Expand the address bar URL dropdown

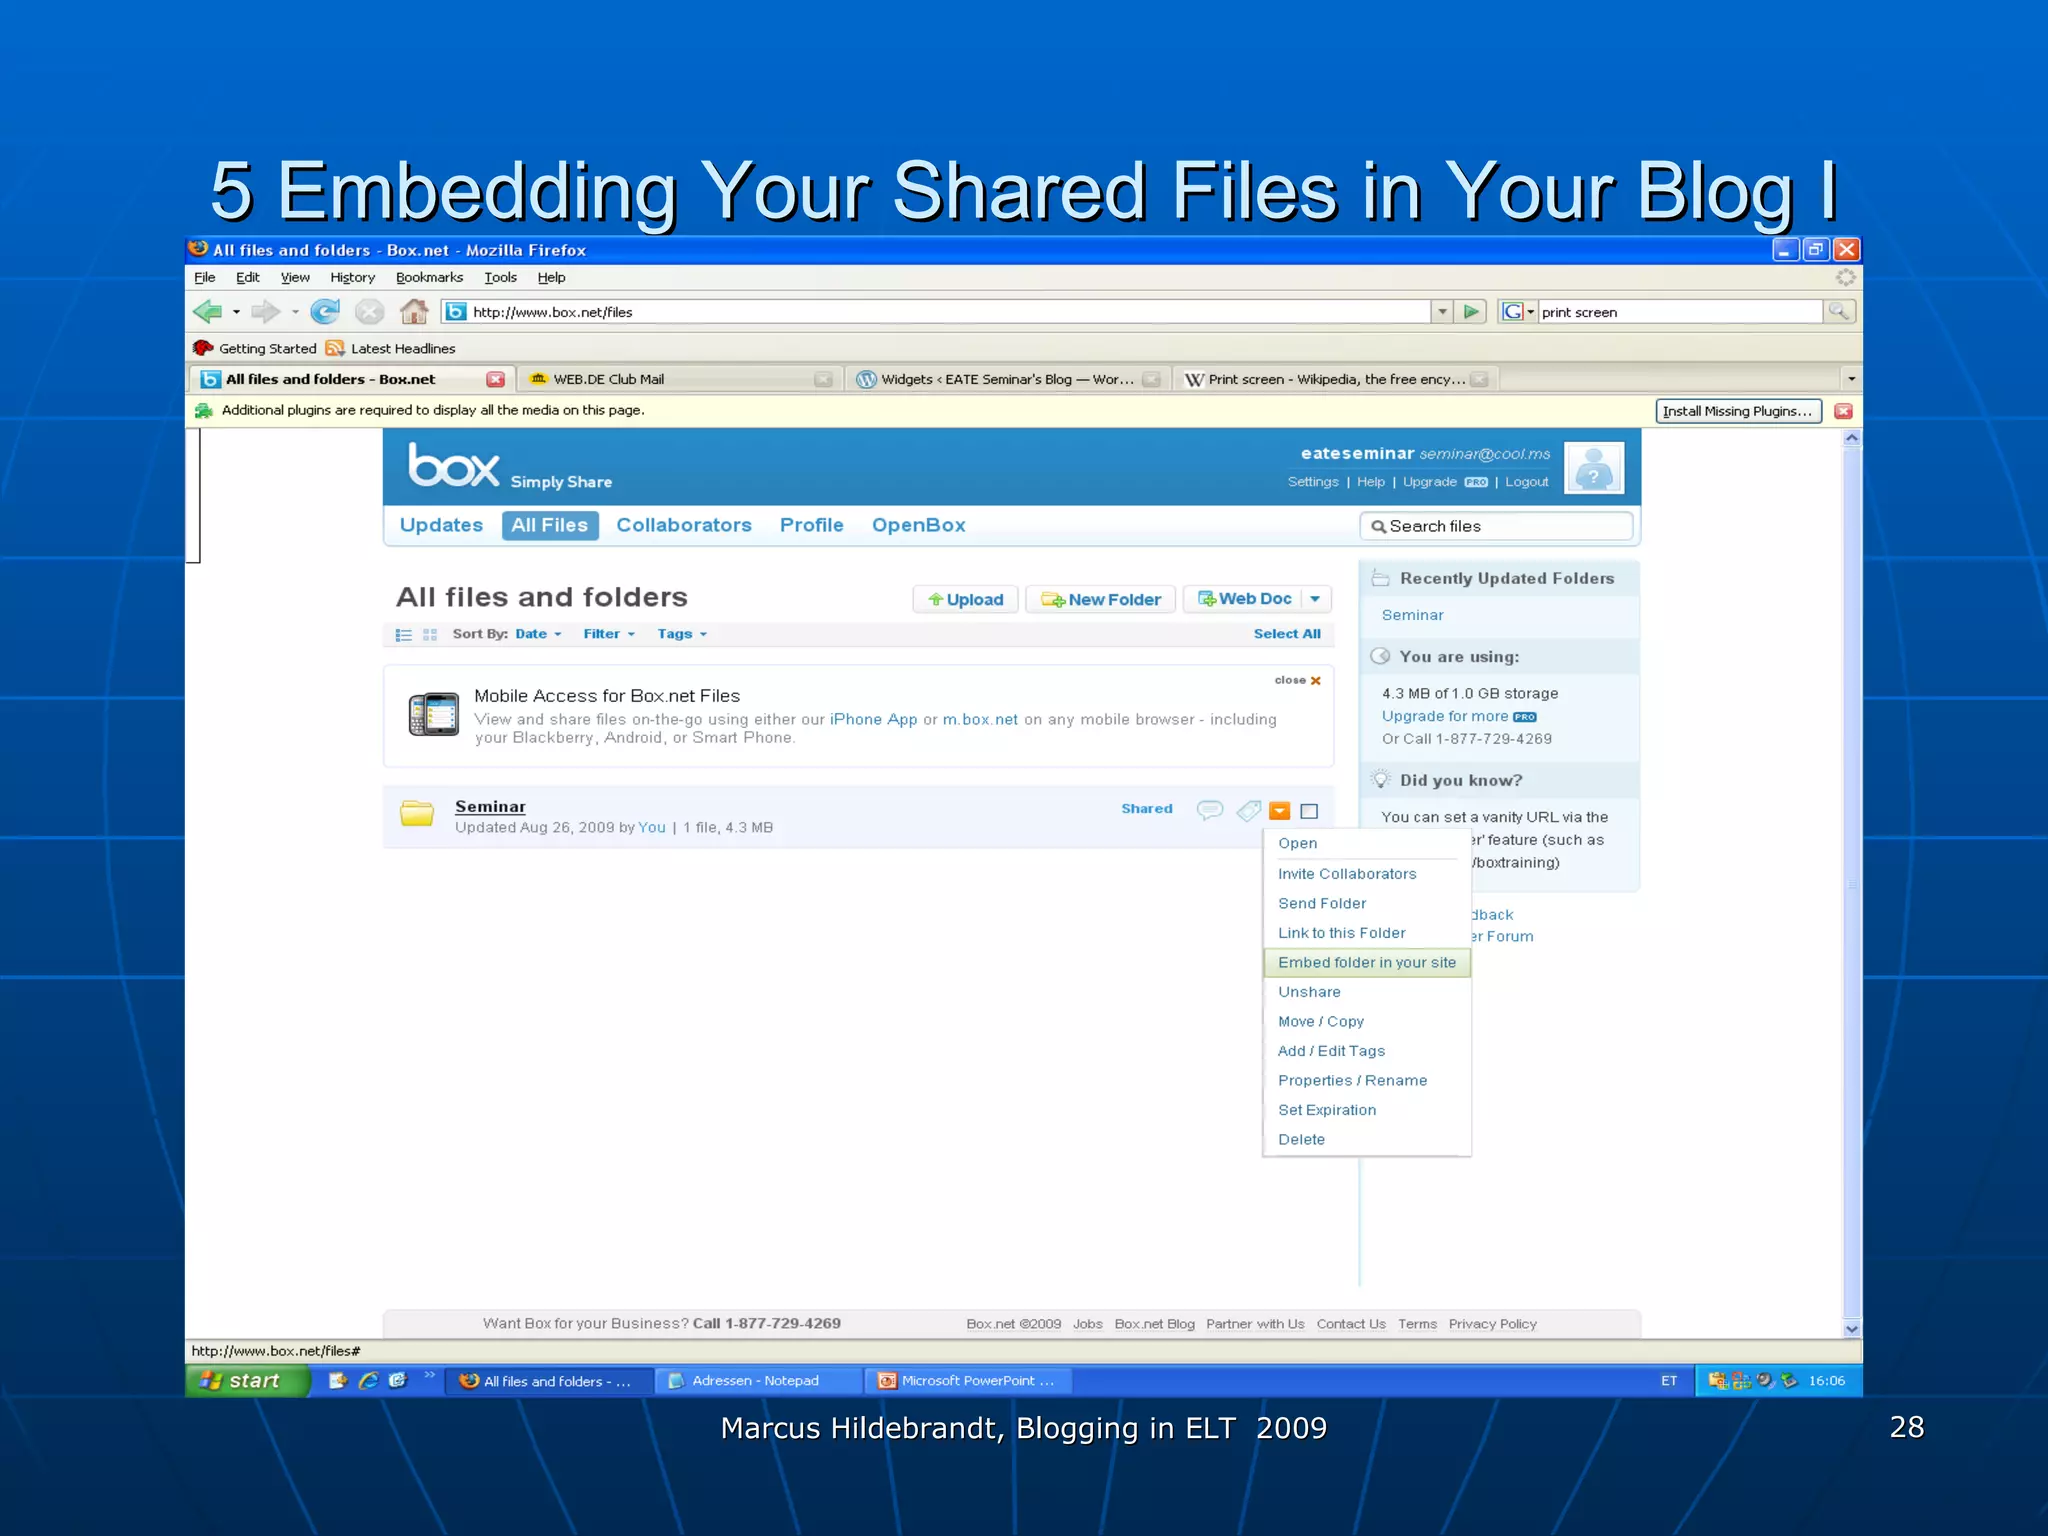click(x=1442, y=312)
